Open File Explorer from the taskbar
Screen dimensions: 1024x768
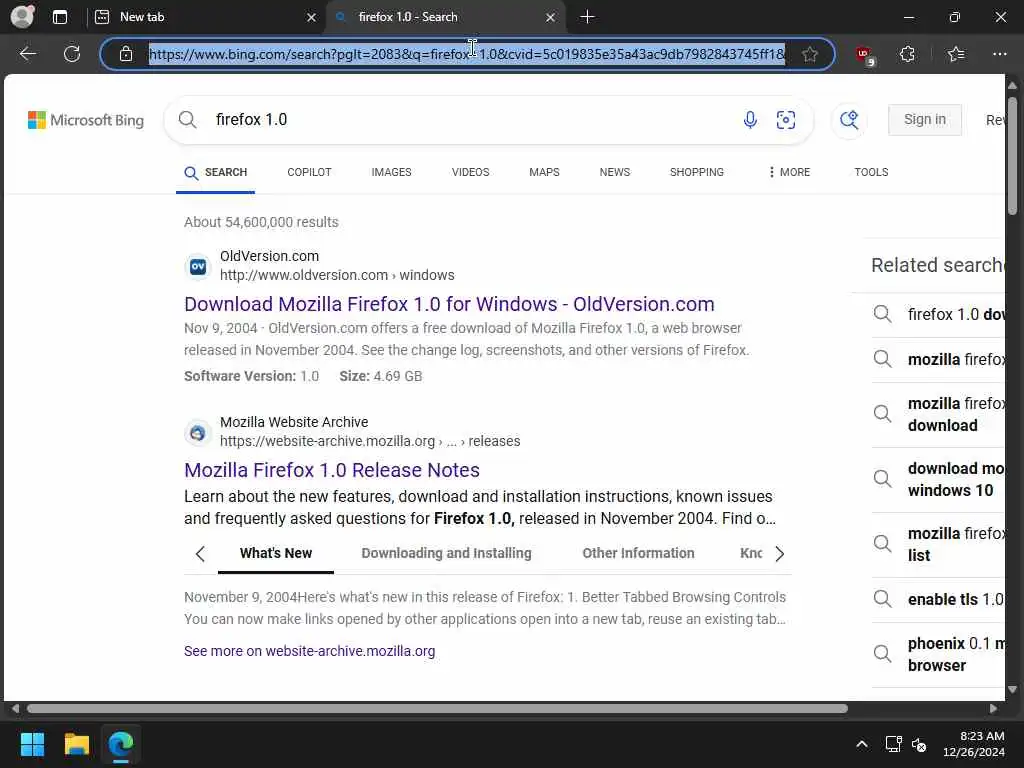point(76,744)
